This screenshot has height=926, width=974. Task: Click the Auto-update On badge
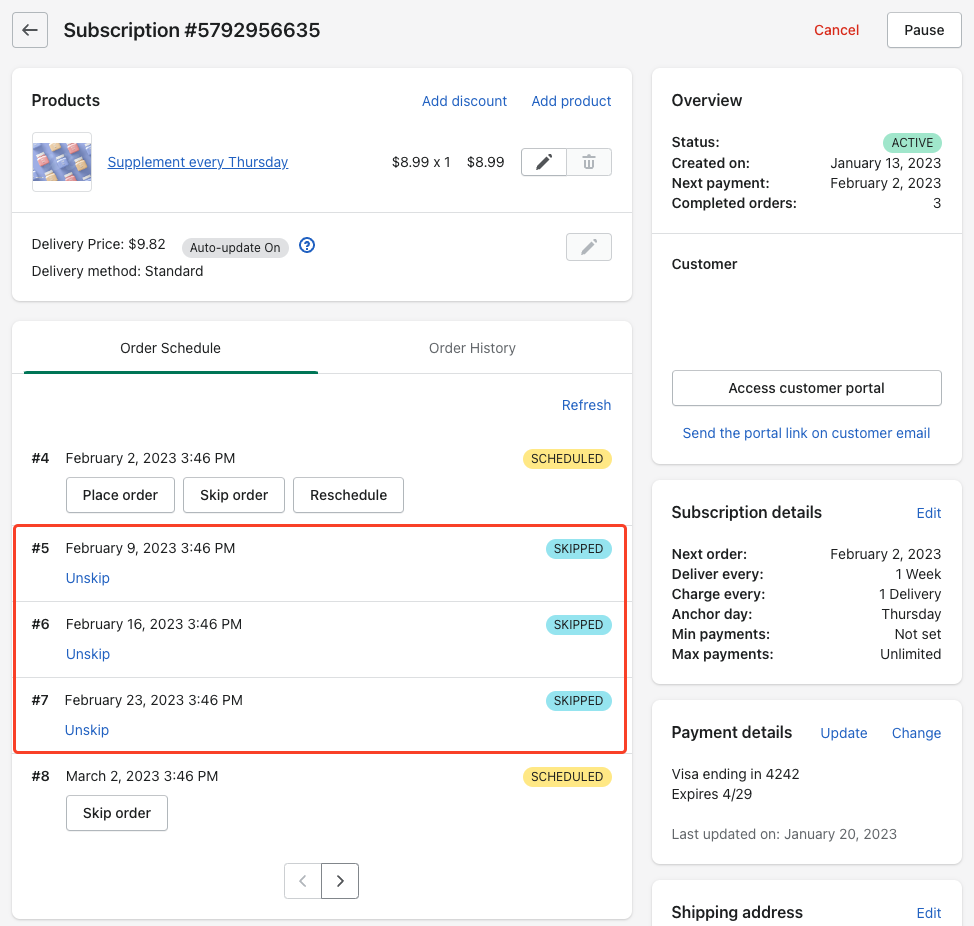point(235,248)
